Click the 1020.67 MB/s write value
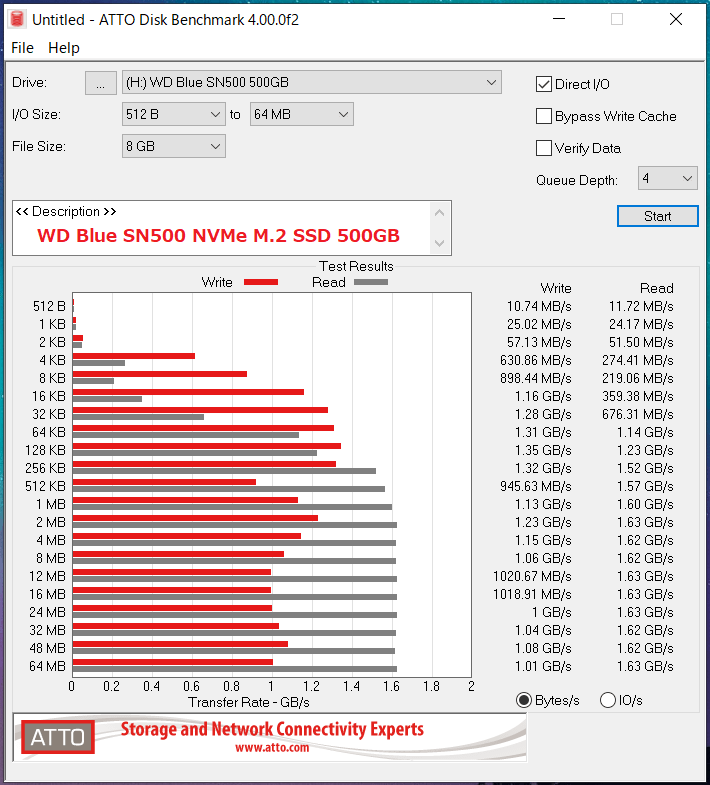710x785 pixels. point(532,577)
